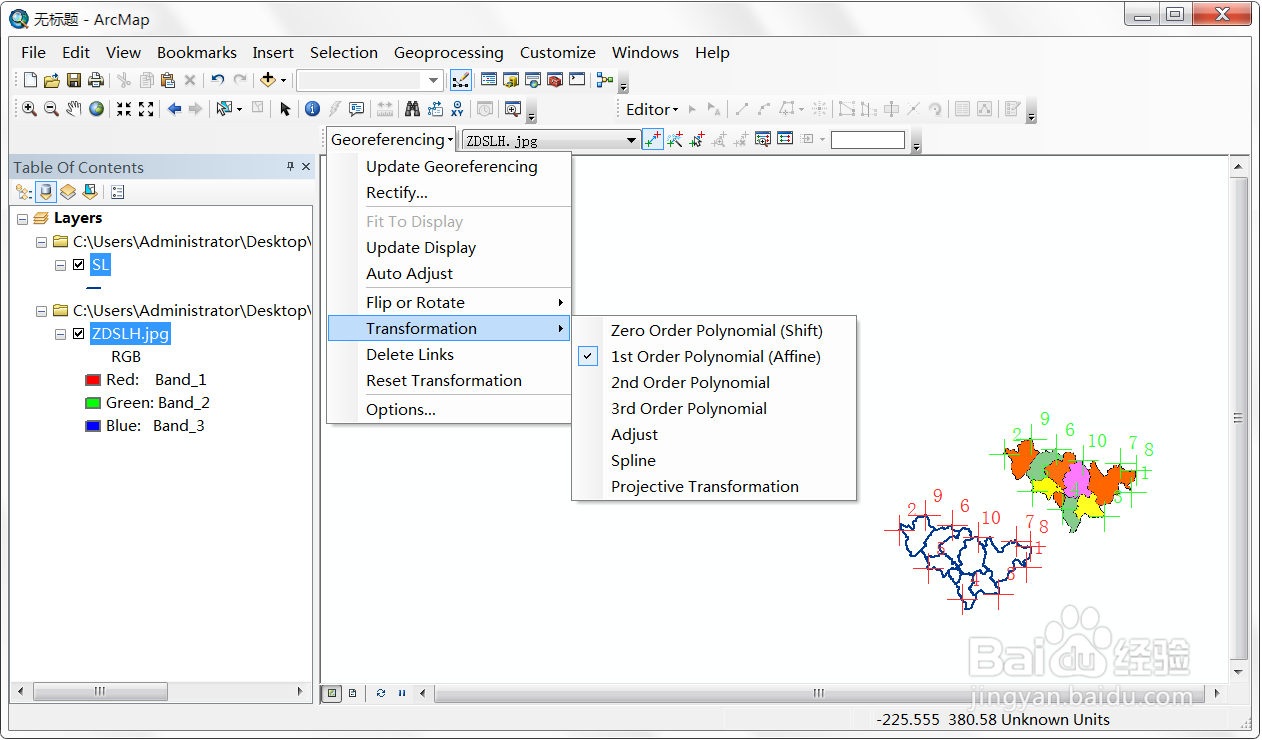
Task: Open the map scale dropdown
Action: [x=434, y=80]
